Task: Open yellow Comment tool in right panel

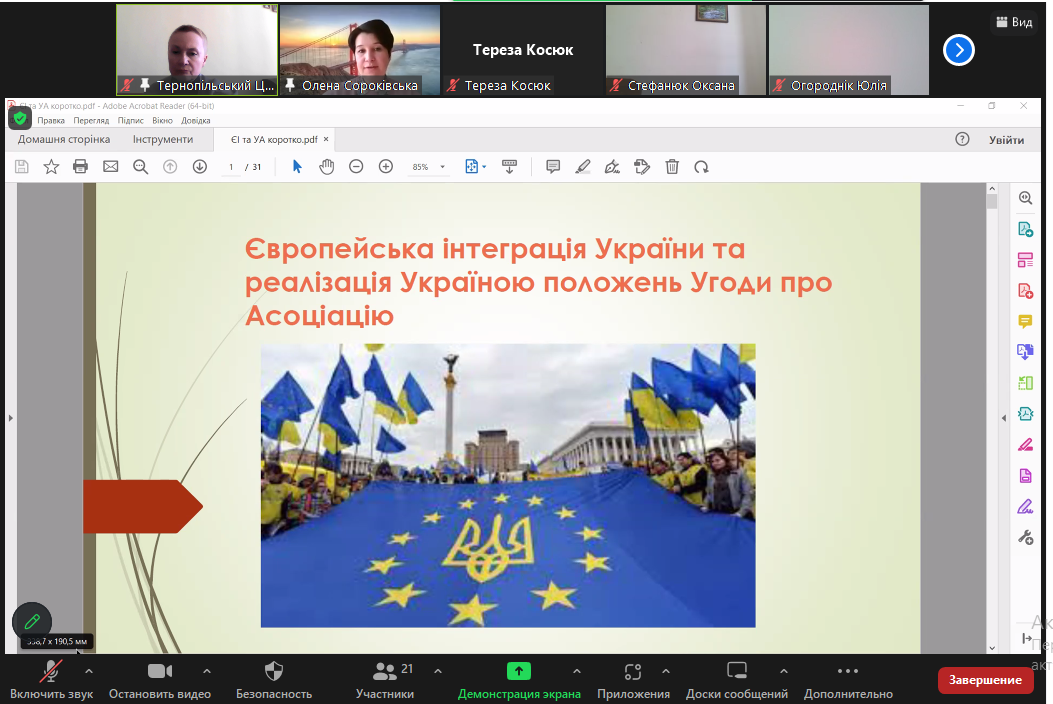Action: pyautogui.click(x=1025, y=322)
